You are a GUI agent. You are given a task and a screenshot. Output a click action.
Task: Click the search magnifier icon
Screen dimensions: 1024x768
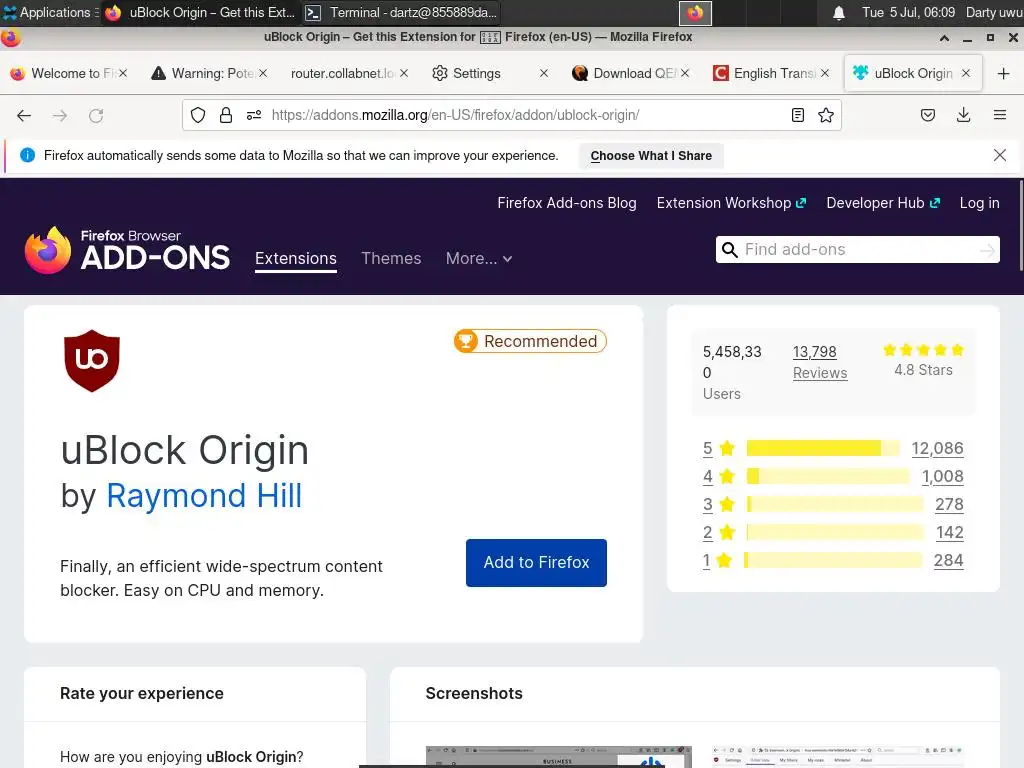730,250
